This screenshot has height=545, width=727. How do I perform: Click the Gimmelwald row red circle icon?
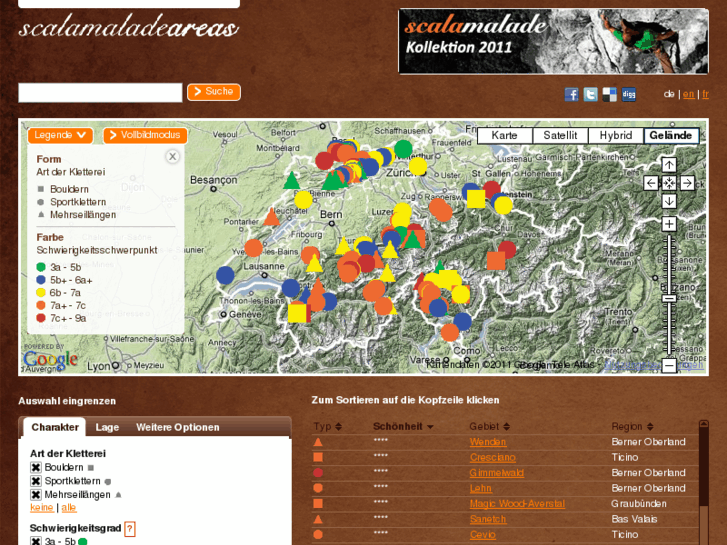click(318, 473)
